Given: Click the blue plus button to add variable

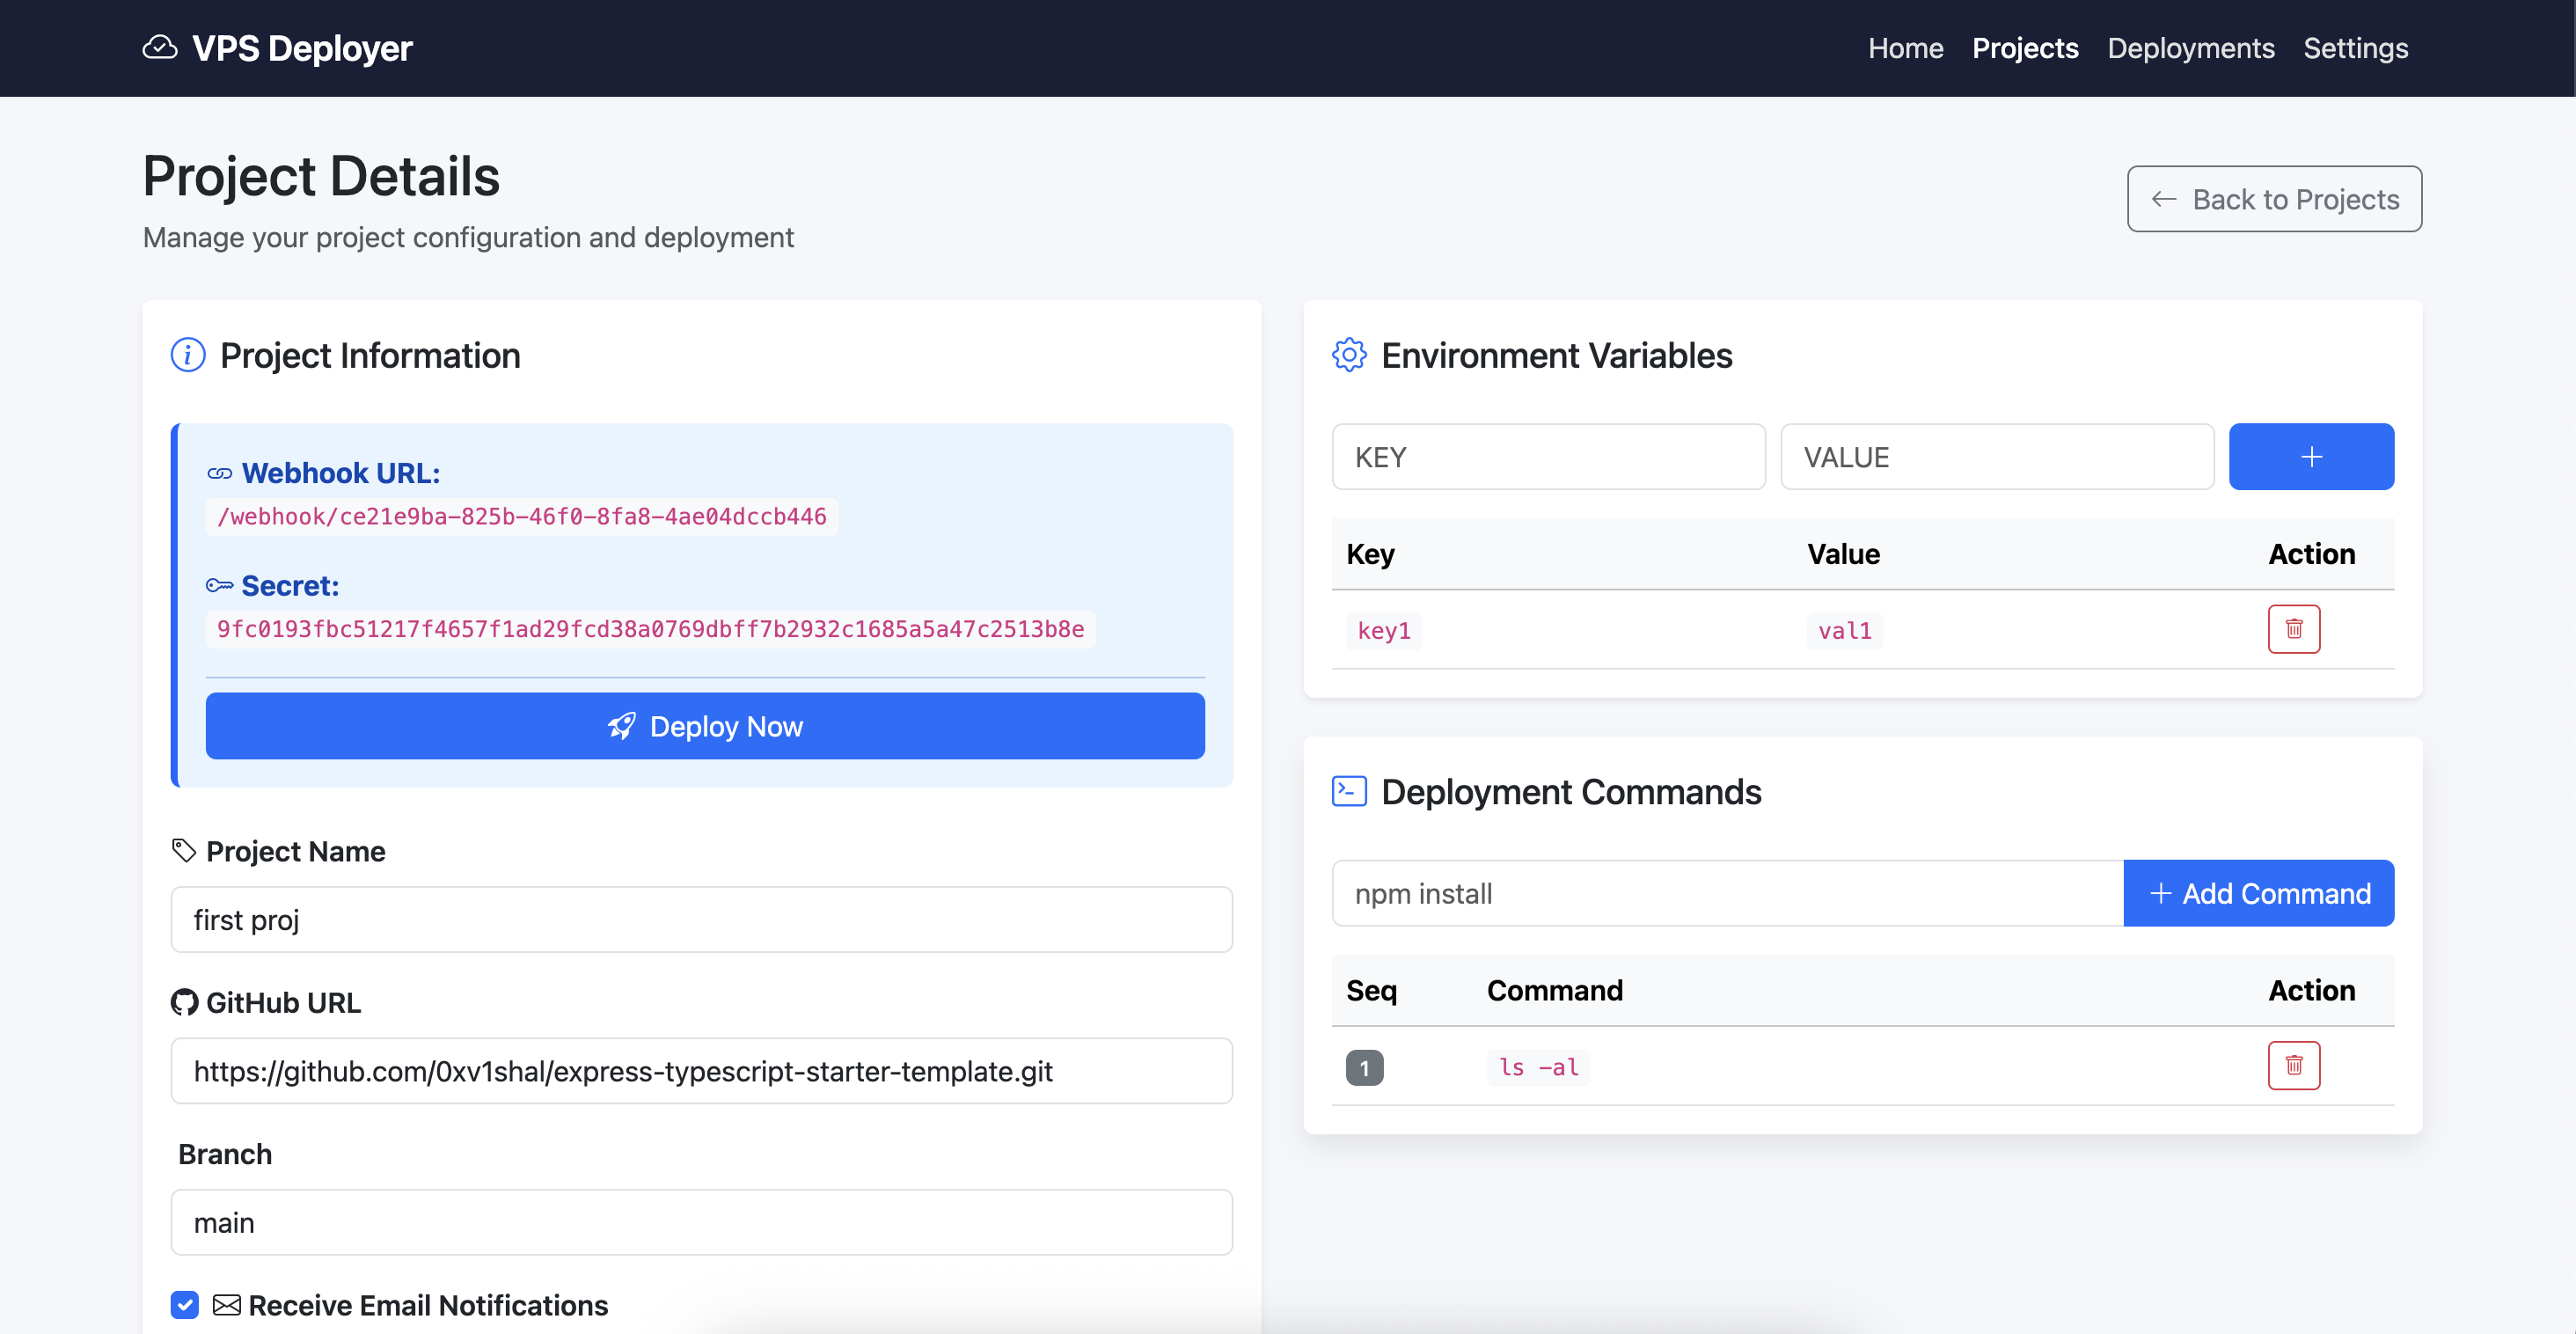Looking at the screenshot, I should click(2311, 456).
